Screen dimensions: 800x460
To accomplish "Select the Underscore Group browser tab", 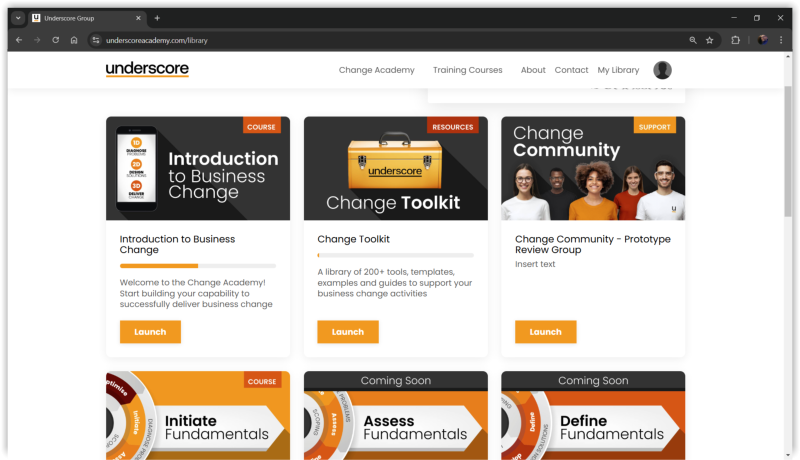I will (x=87, y=18).
